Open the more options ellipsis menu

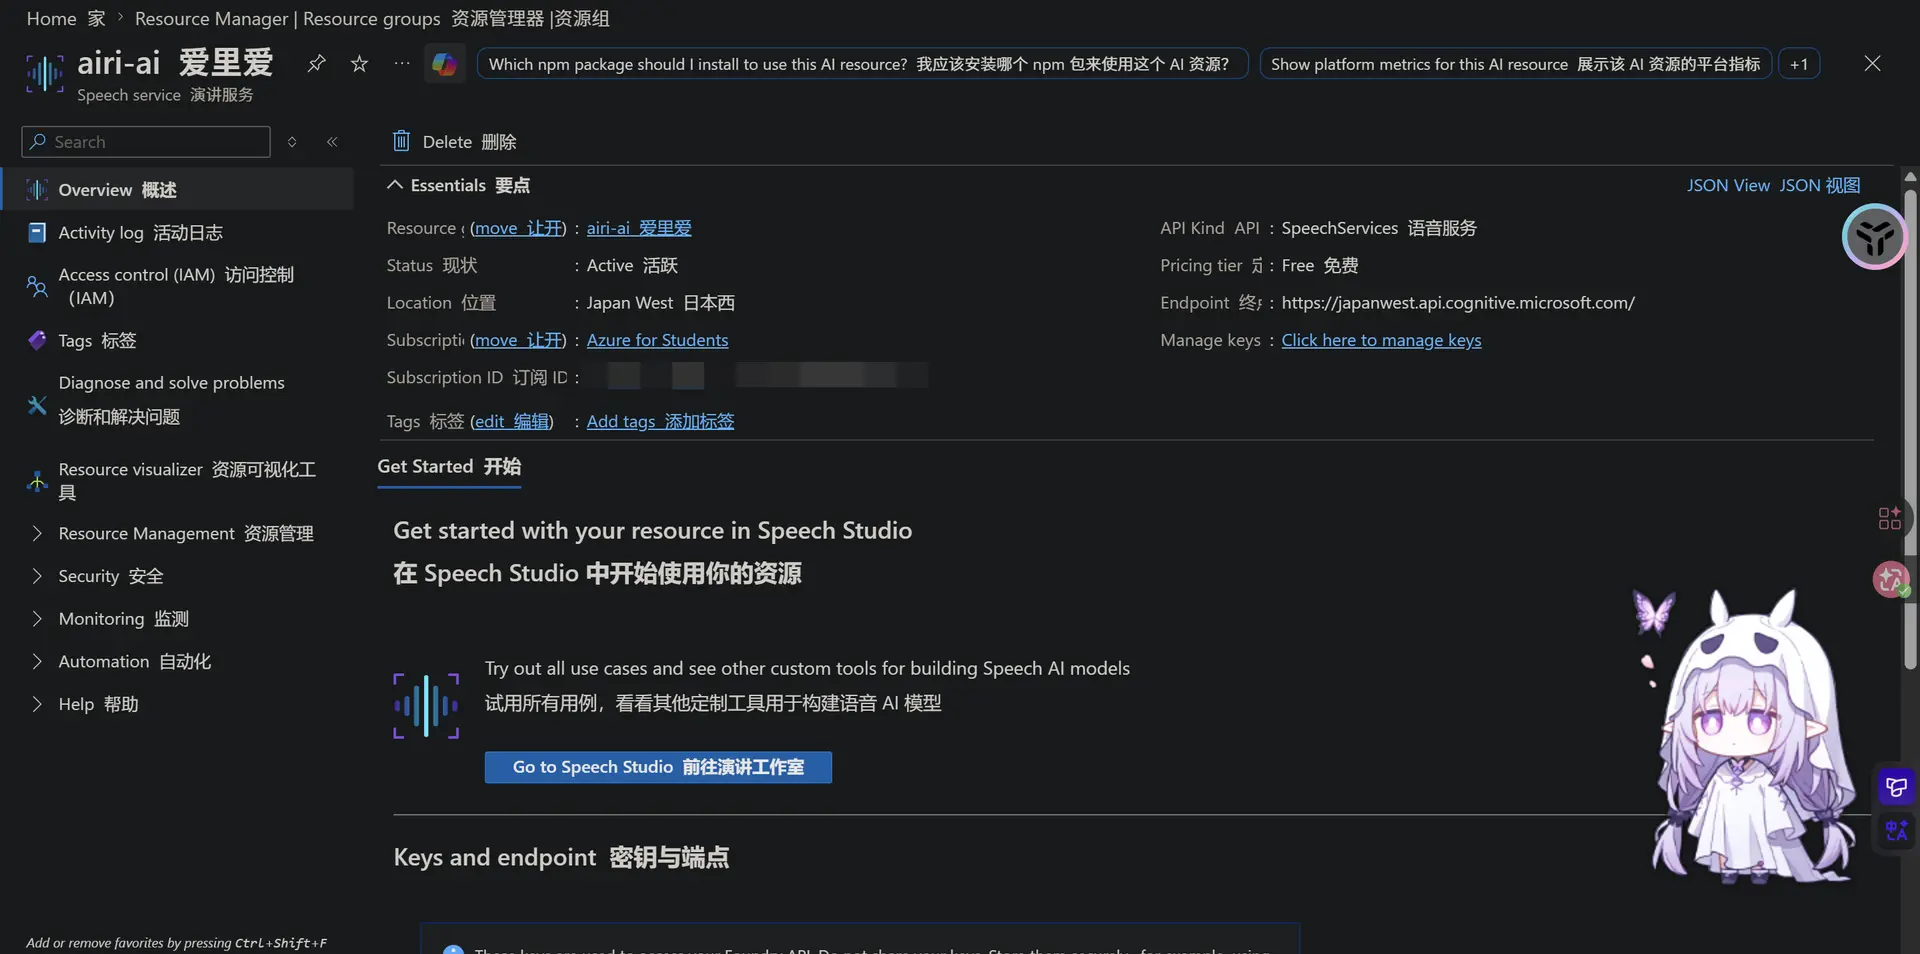(x=402, y=63)
